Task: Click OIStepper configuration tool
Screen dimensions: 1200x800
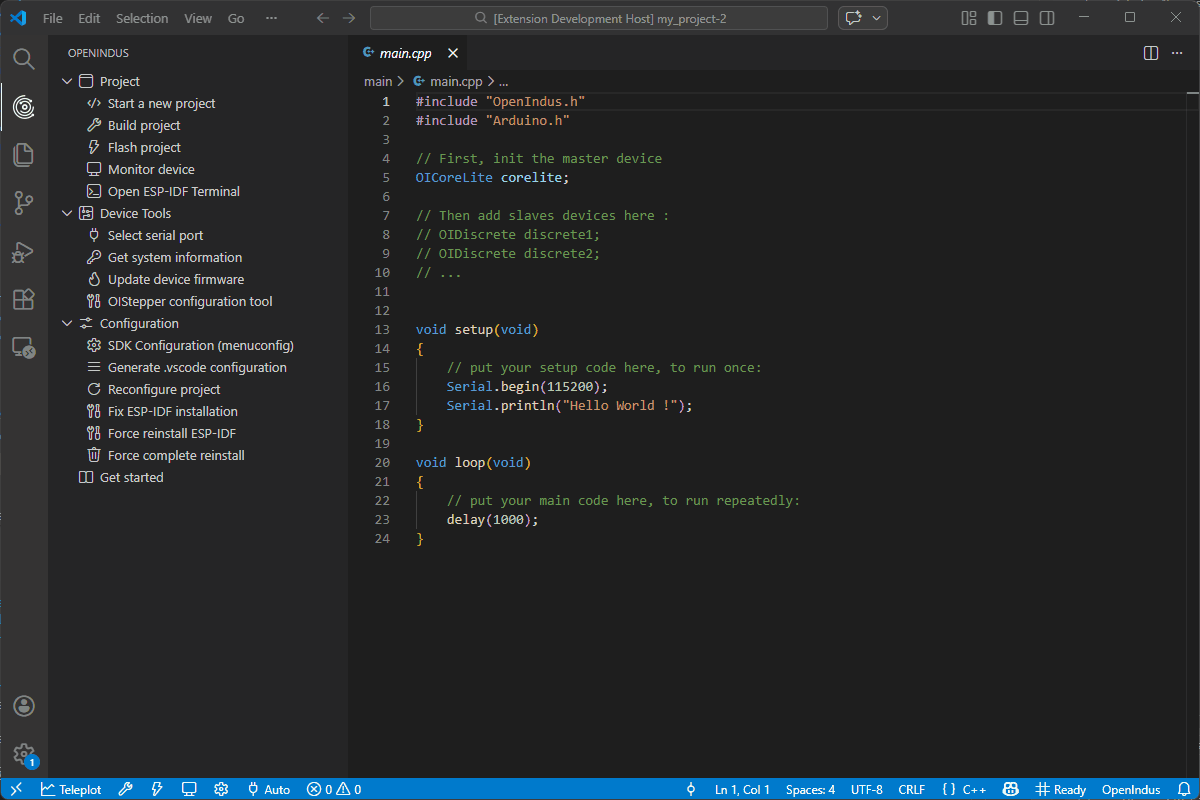Action: click(190, 302)
